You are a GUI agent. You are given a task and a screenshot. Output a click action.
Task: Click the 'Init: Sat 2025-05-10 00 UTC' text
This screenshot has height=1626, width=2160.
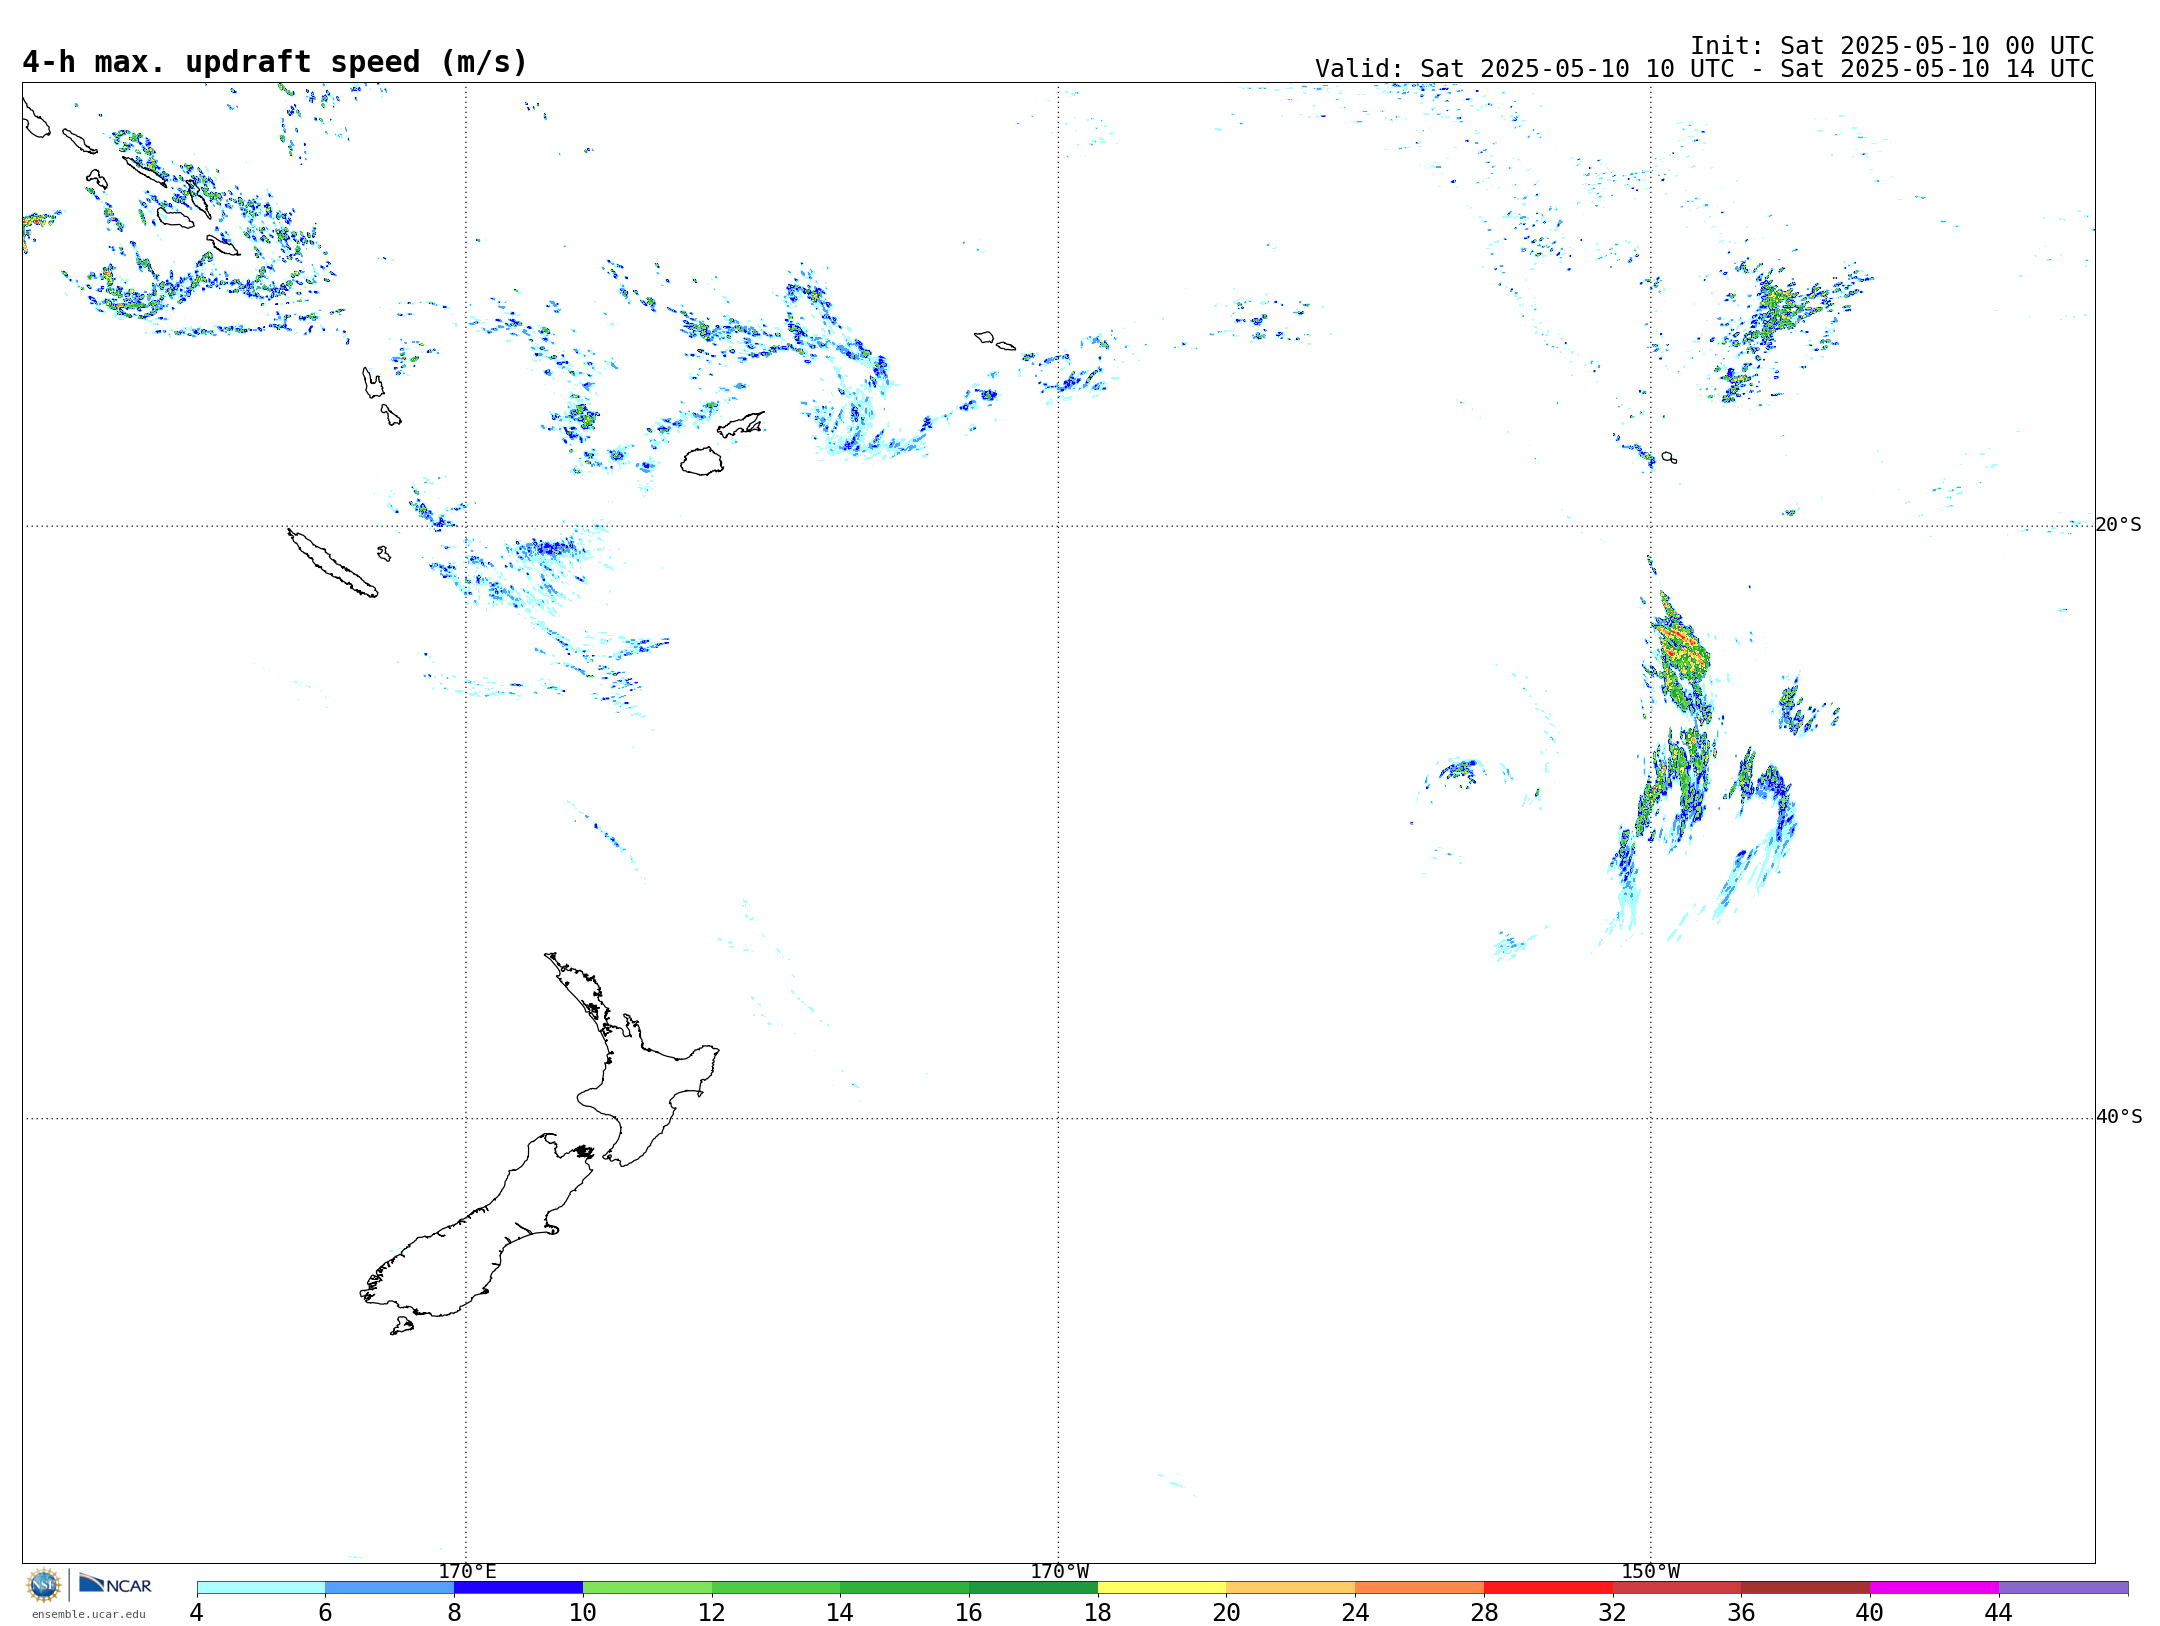(1892, 46)
